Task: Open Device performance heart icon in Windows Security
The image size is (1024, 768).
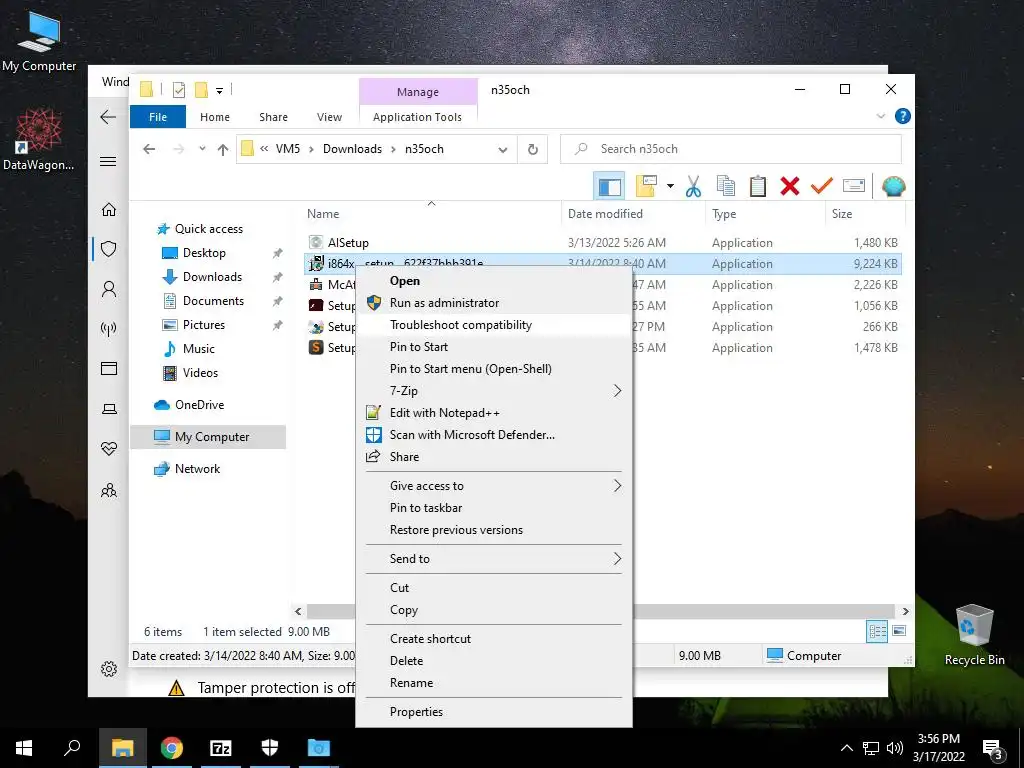Action: coord(109,449)
